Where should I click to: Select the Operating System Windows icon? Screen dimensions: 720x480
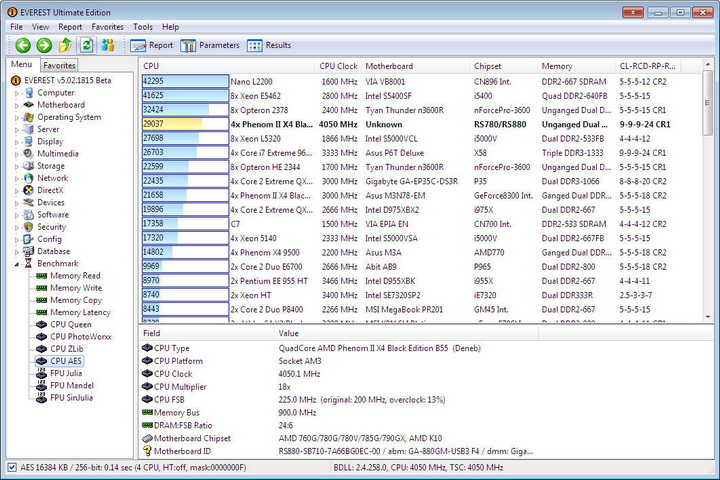[28, 117]
